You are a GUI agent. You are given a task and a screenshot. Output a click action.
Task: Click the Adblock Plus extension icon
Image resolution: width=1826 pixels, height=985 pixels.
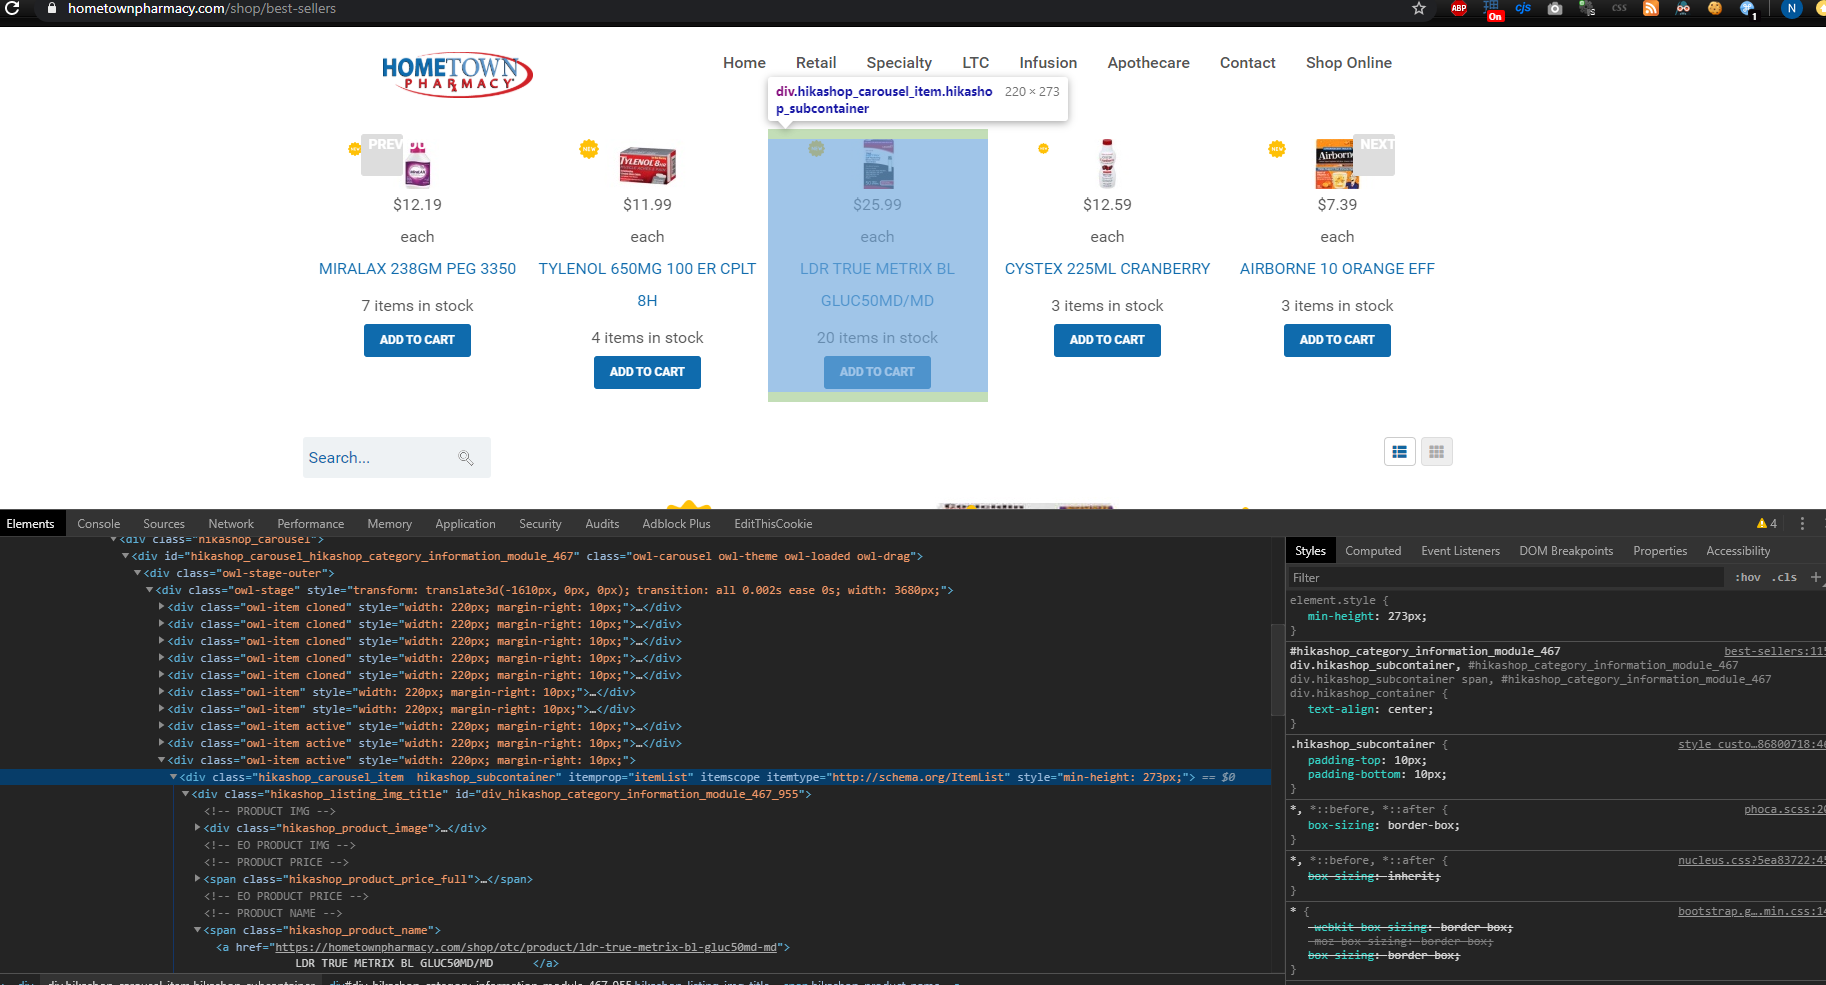pyautogui.click(x=1459, y=8)
